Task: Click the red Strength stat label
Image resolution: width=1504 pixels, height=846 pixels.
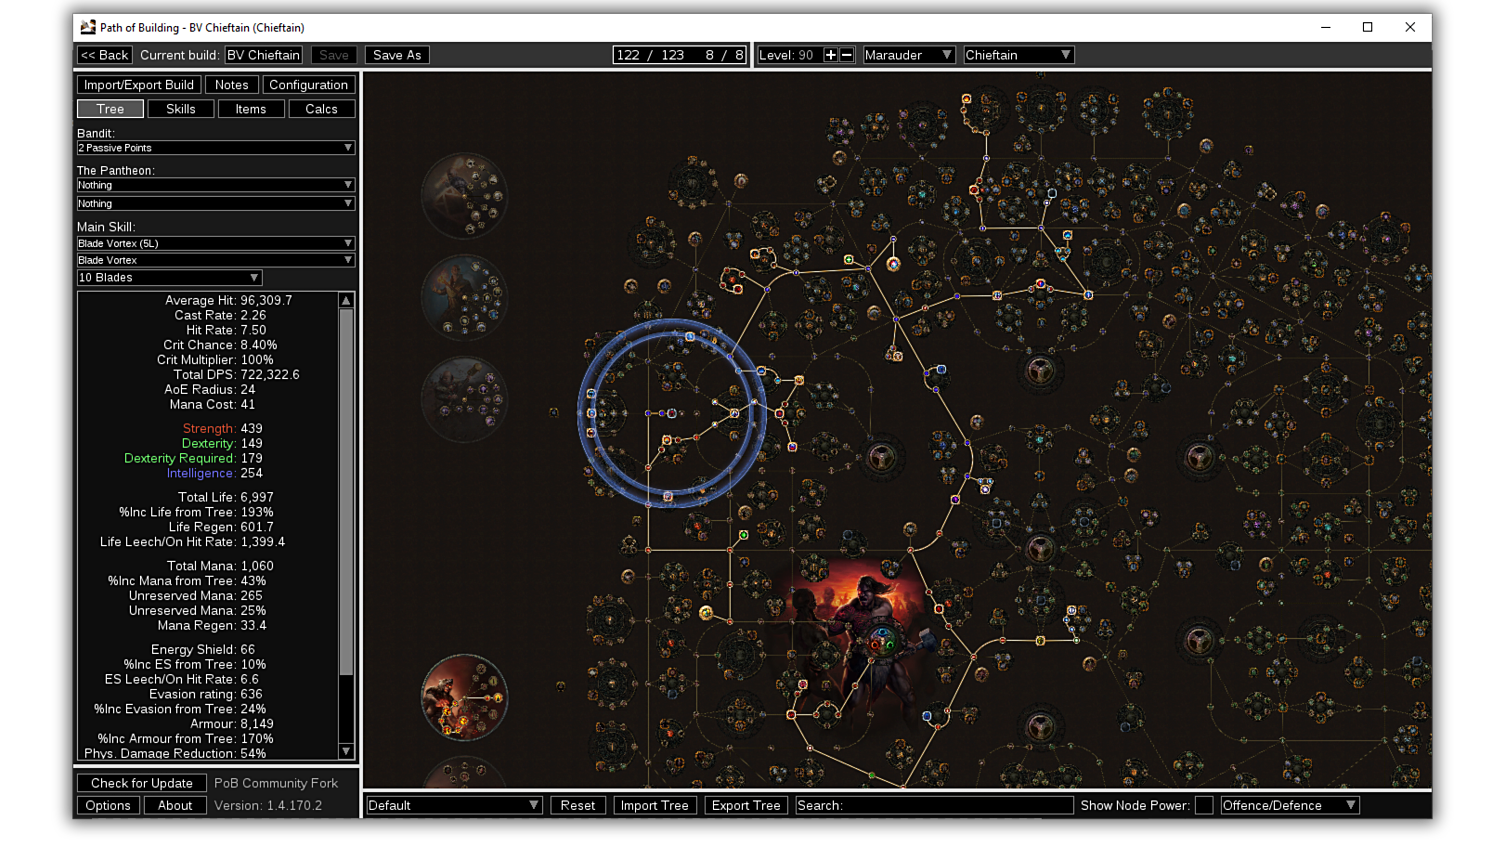Action: coord(209,428)
